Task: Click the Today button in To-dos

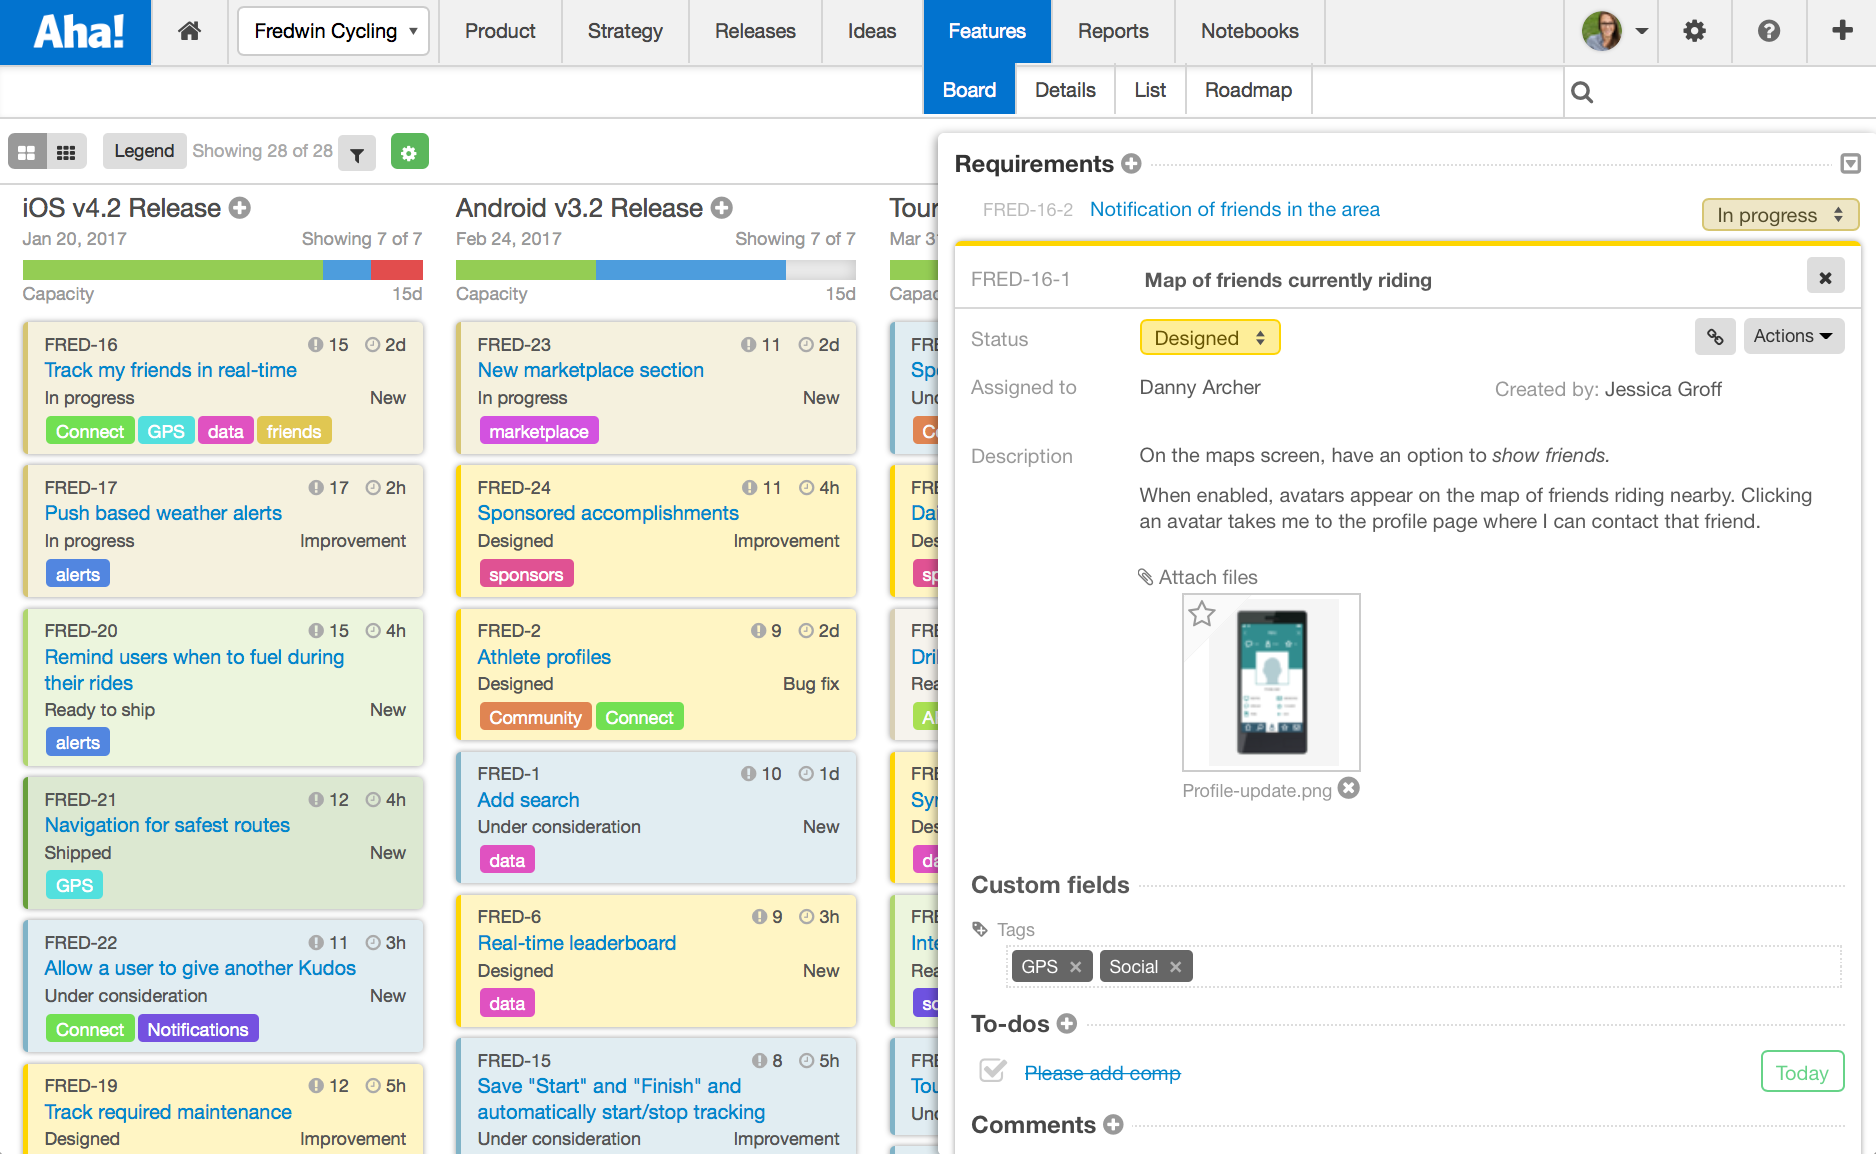Action: click(x=1802, y=1071)
